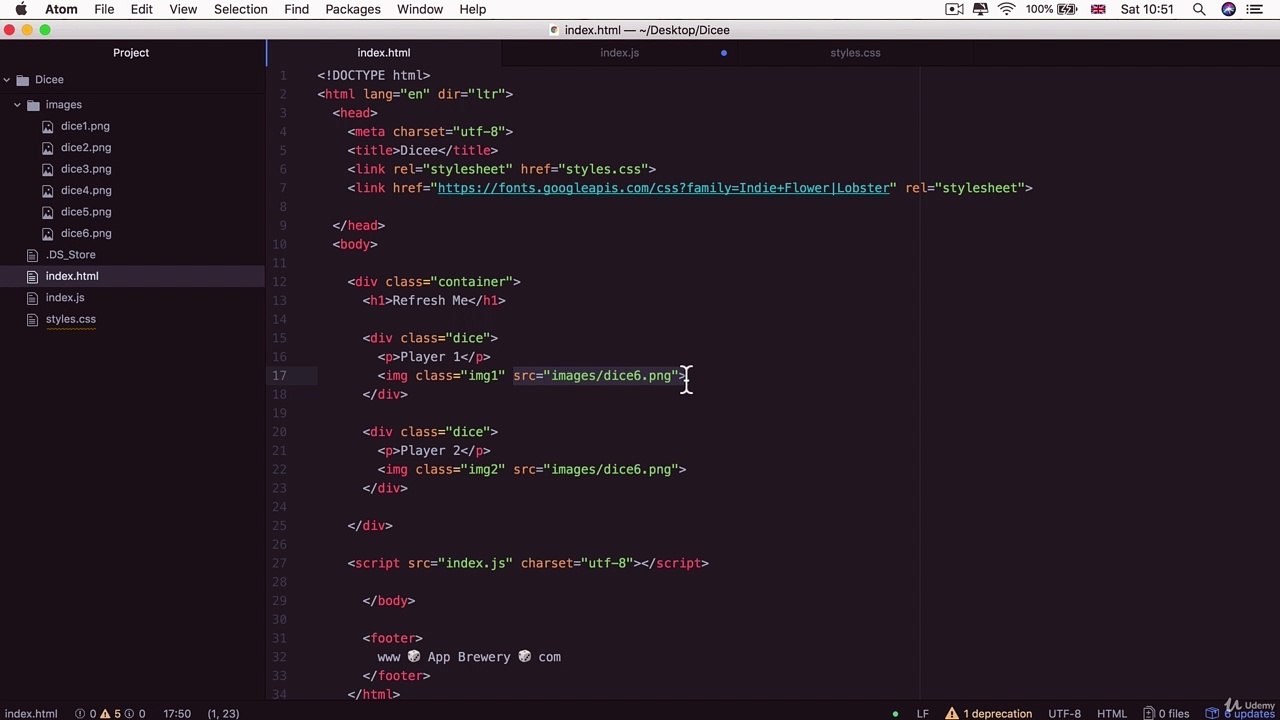Image resolution: width=1280 pixels, height=720 pixels.
Task: Open the Packages menu
Action: [x=353, y=9]
